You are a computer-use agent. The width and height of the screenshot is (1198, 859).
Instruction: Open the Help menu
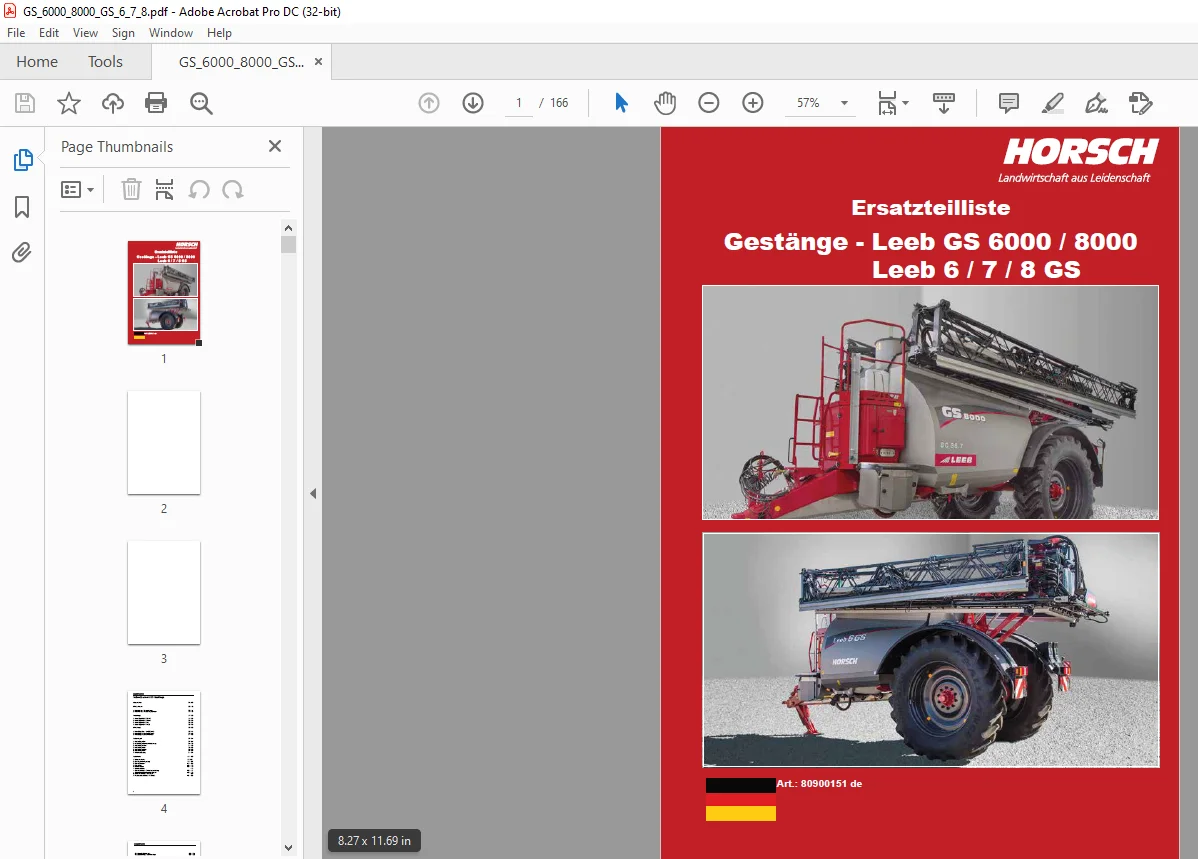[x=219, y=33]
